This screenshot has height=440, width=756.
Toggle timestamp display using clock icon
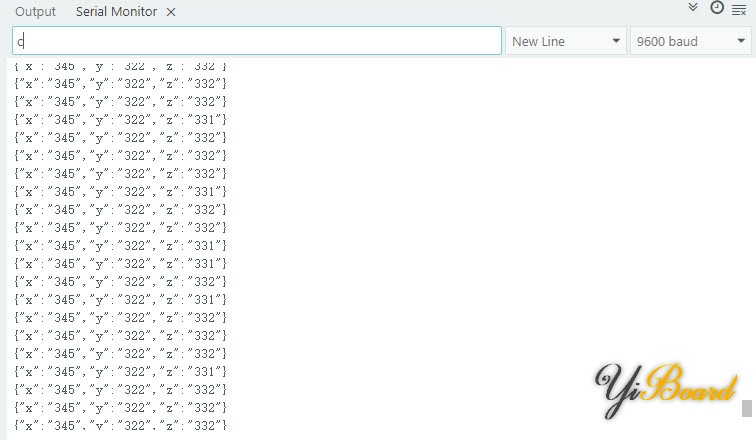coord(717,9)
